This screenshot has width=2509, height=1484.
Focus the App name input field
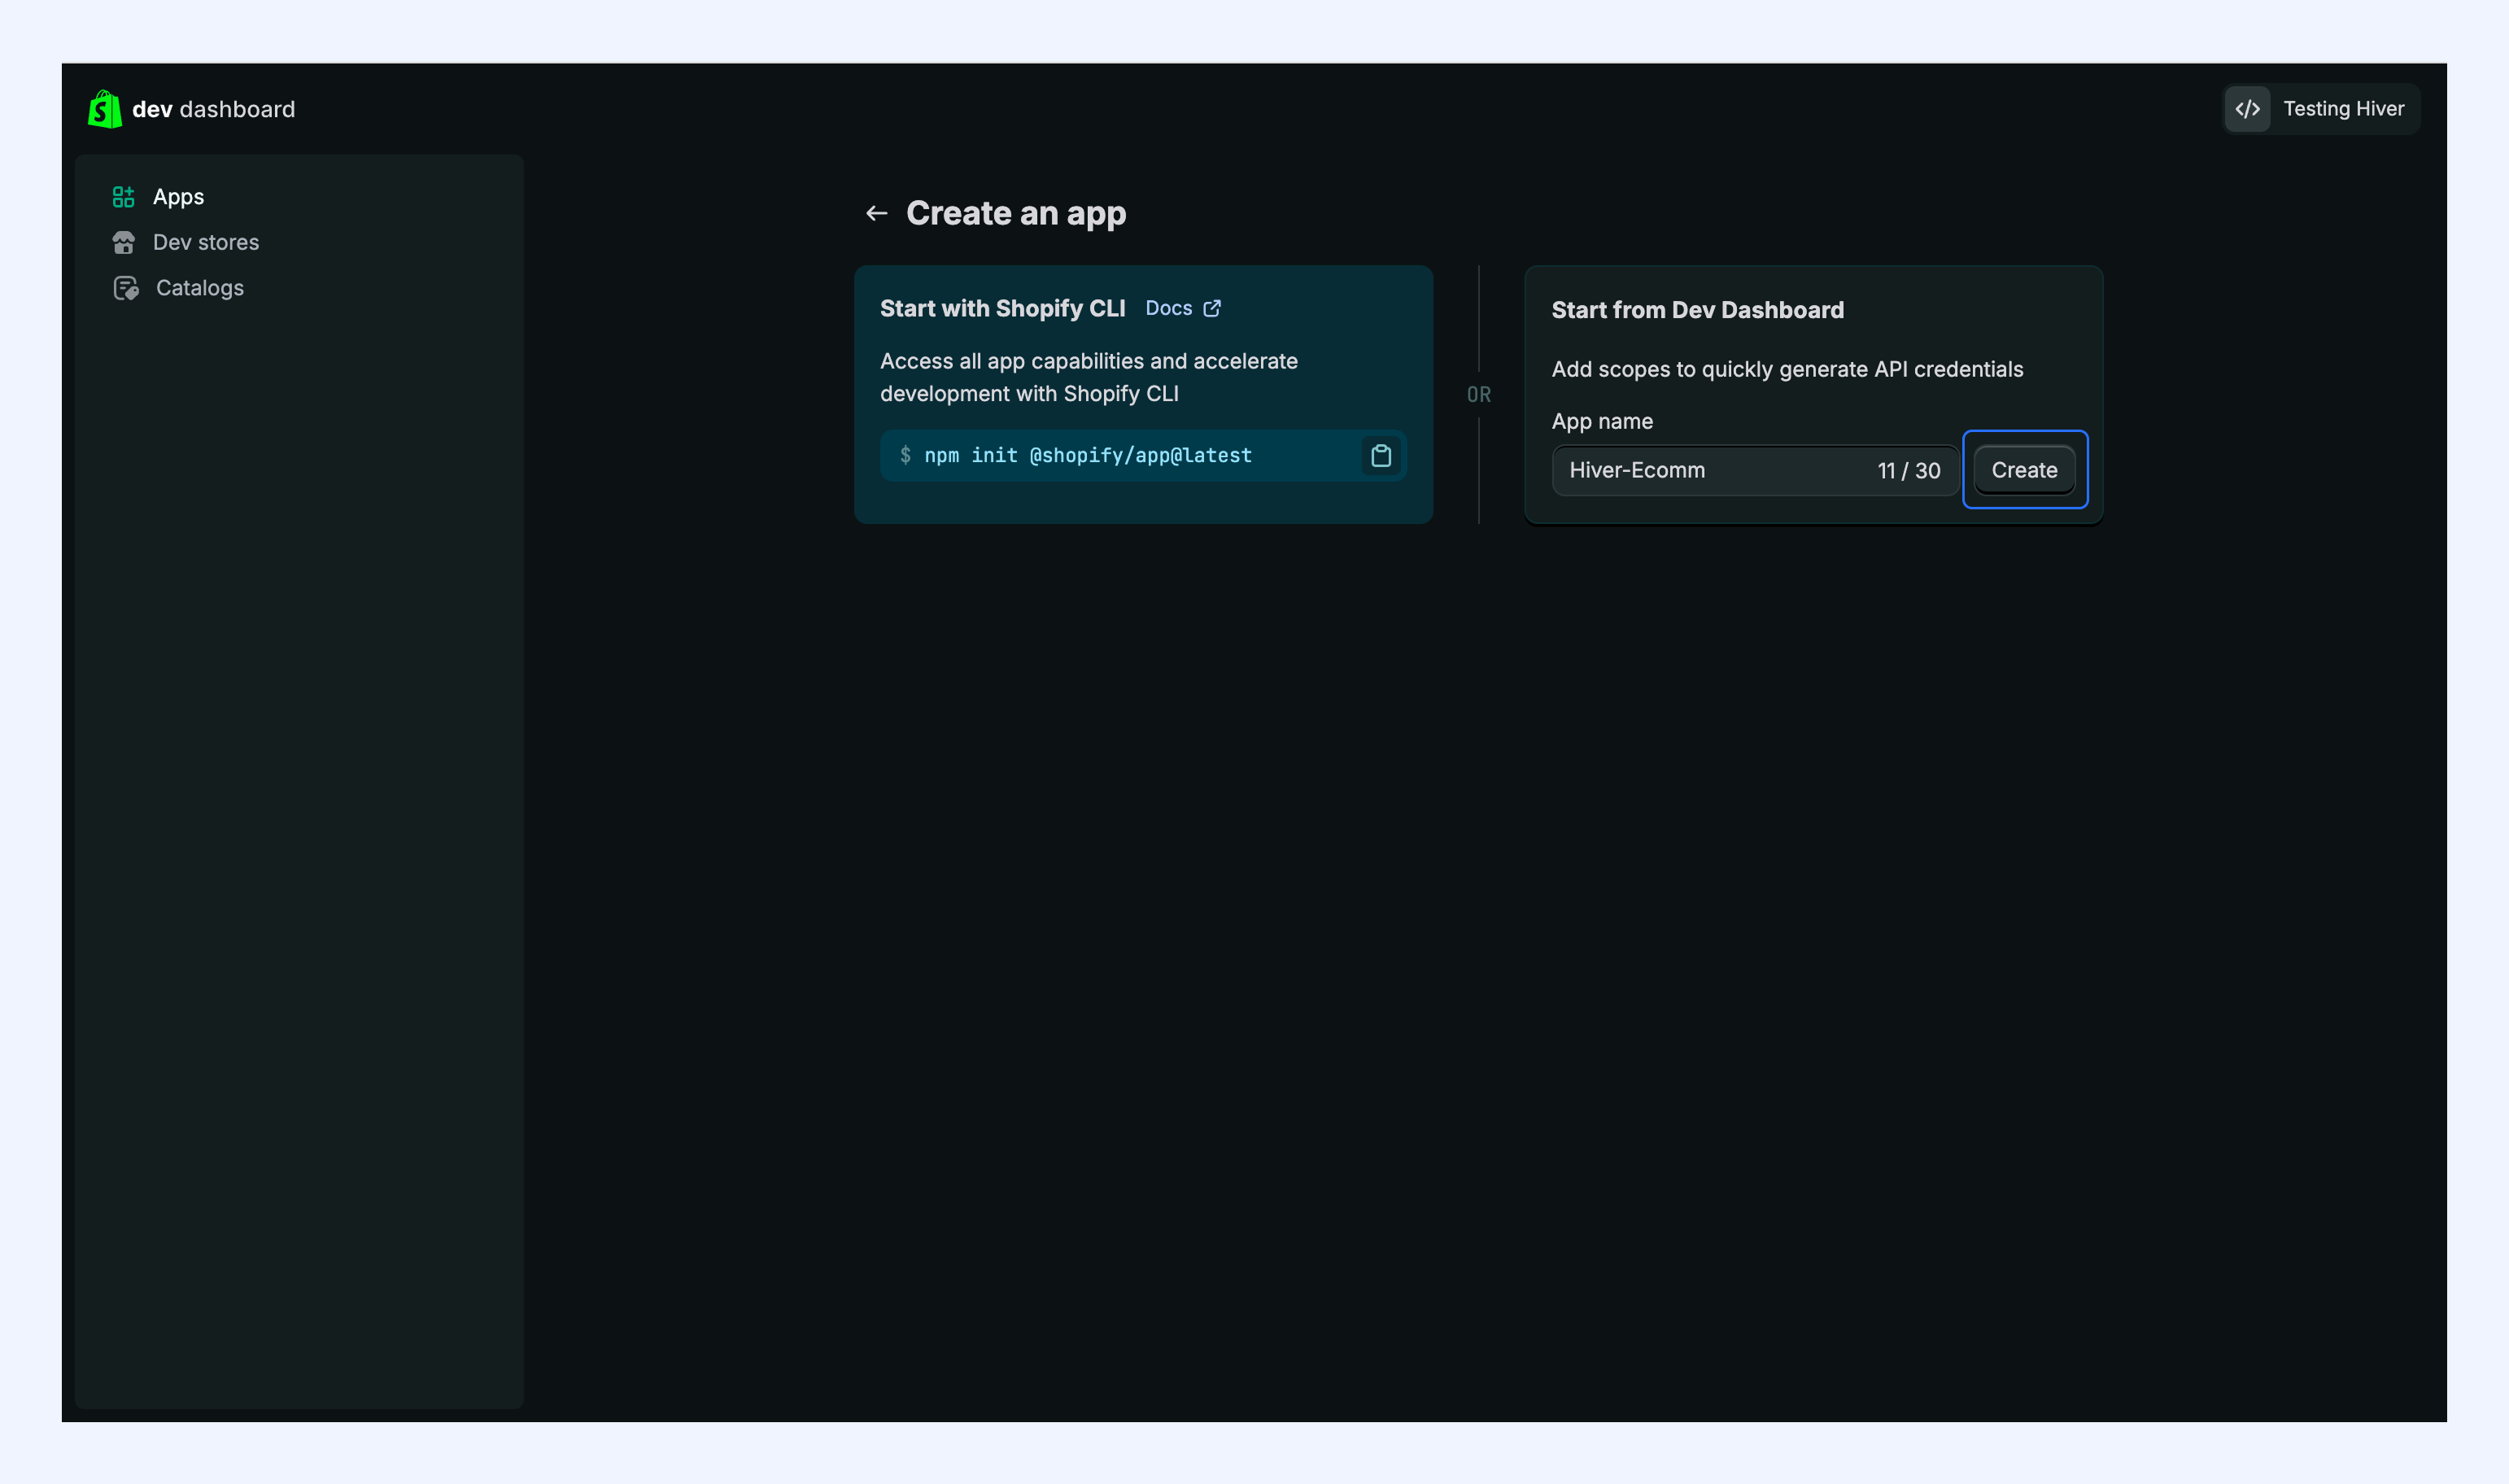(x=1754, y=470)
